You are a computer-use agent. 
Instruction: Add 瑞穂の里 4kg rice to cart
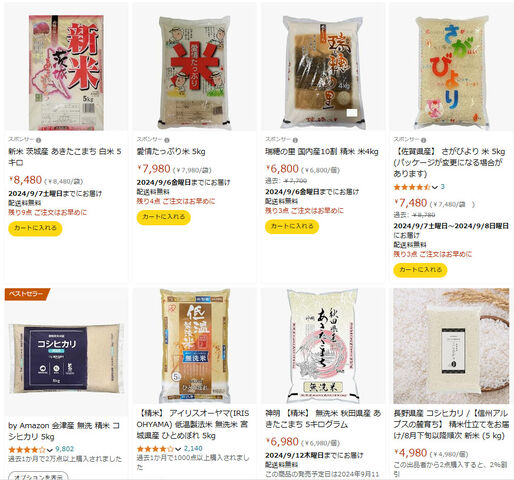tap(292, 227)
